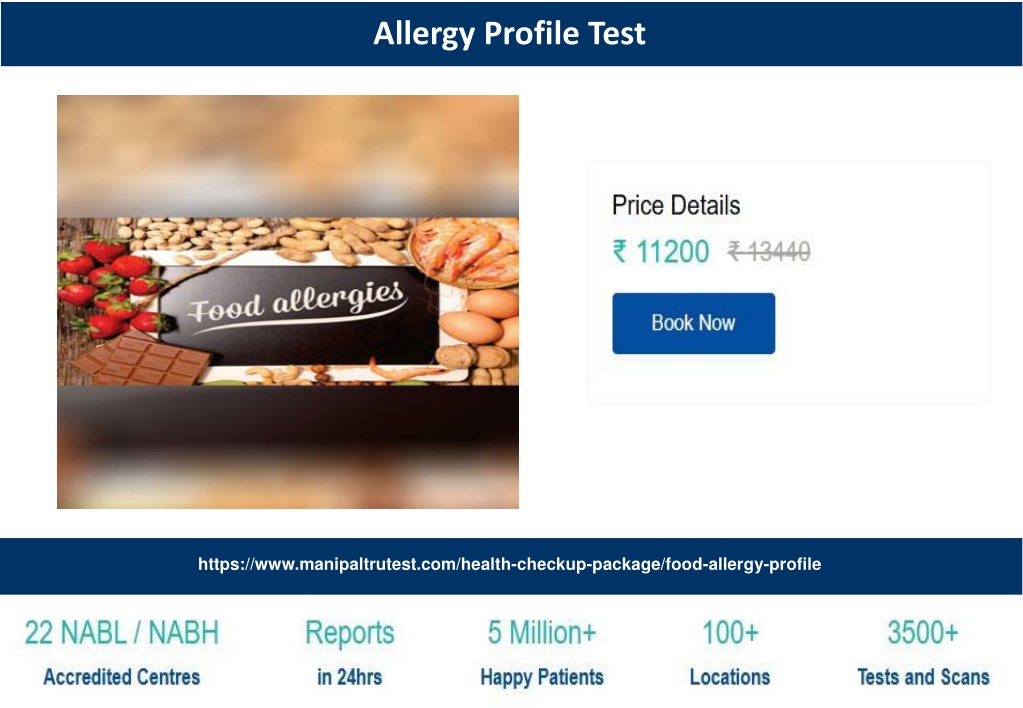Screen dimensions: 1023x708
Task: Click the Book Now button
Action: [x=694, y=323]
